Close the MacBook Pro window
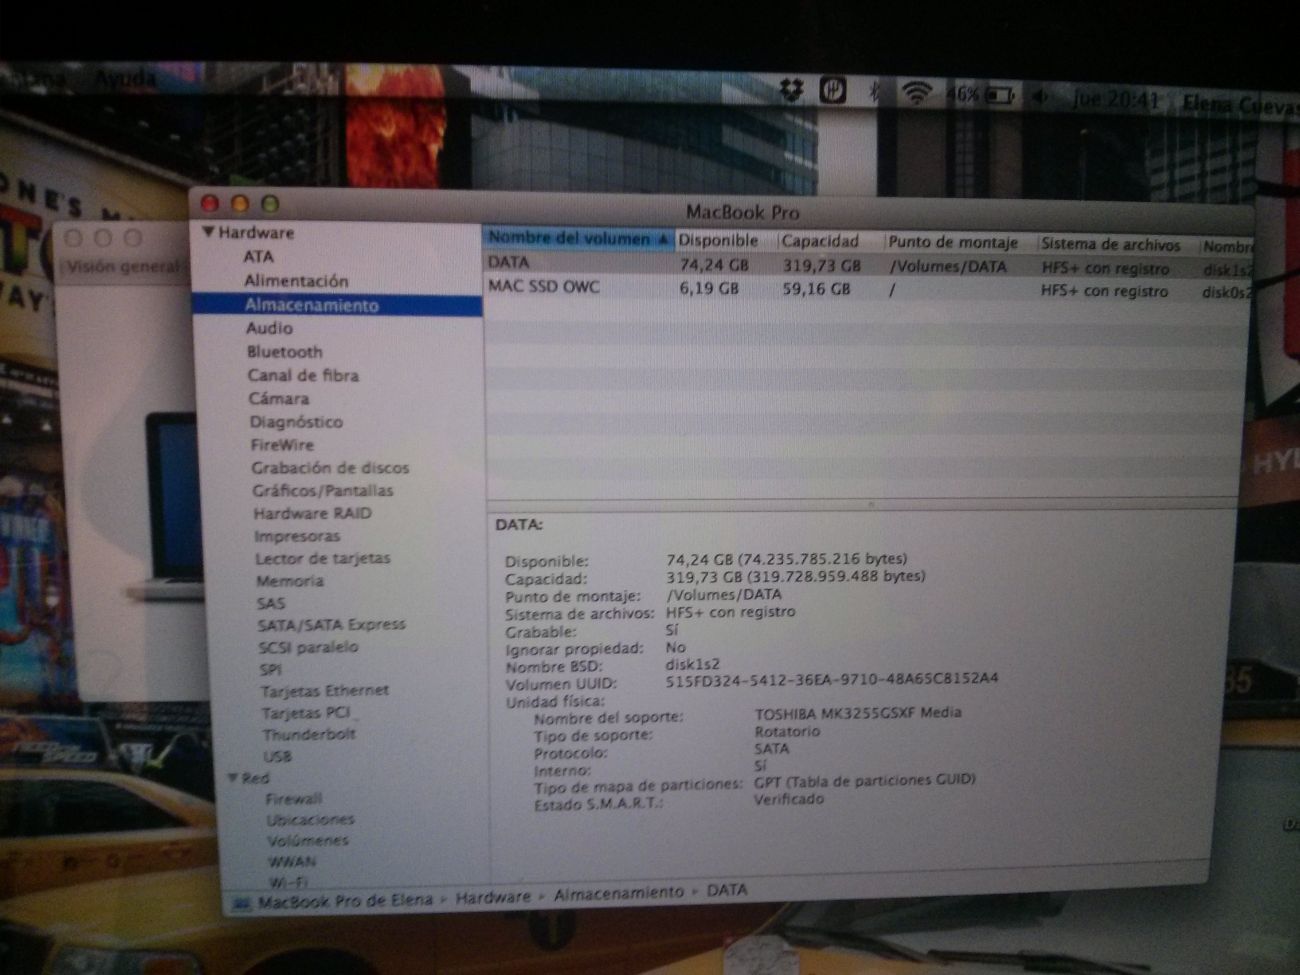Image resolution: width=1300 pixels, height=975 pixels. pos(210,203)
